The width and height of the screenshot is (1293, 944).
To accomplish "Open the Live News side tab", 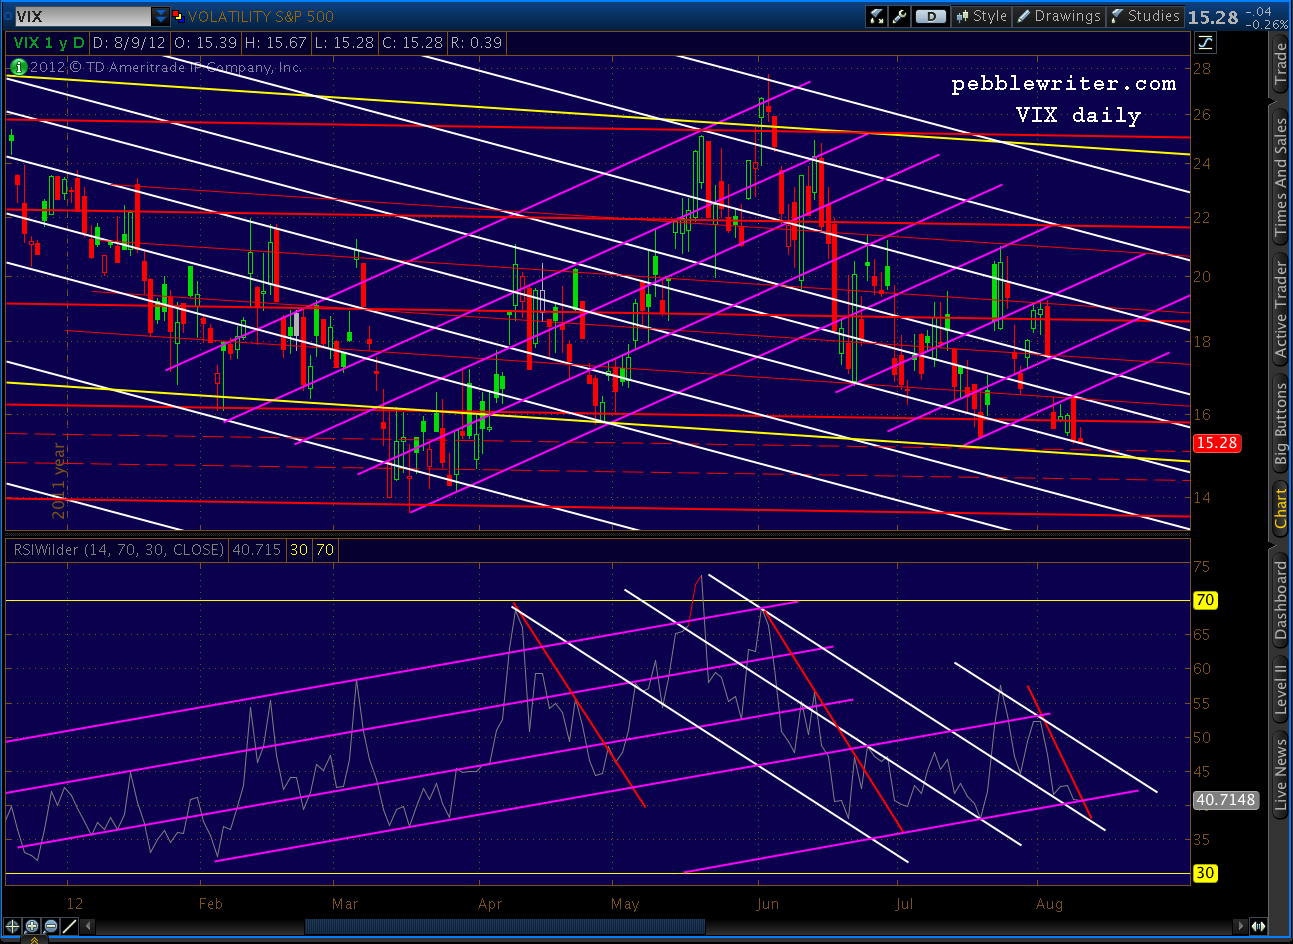I will tap(1281, 774).
